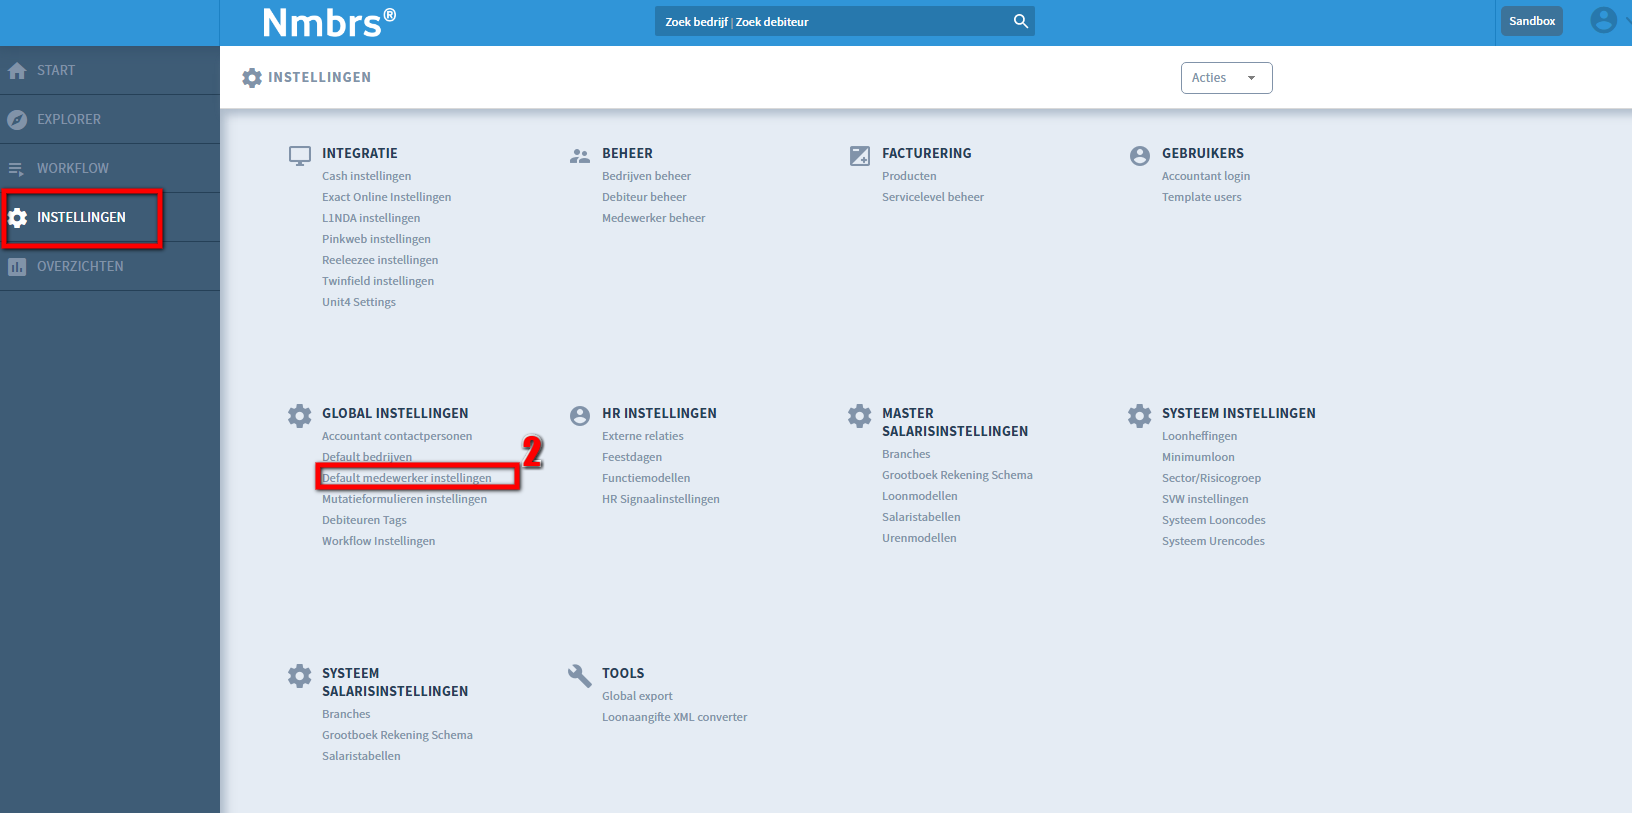The width and height of the screenshot is (1632, 813).
Task: Open Global export link
Action: click(637, 696)
